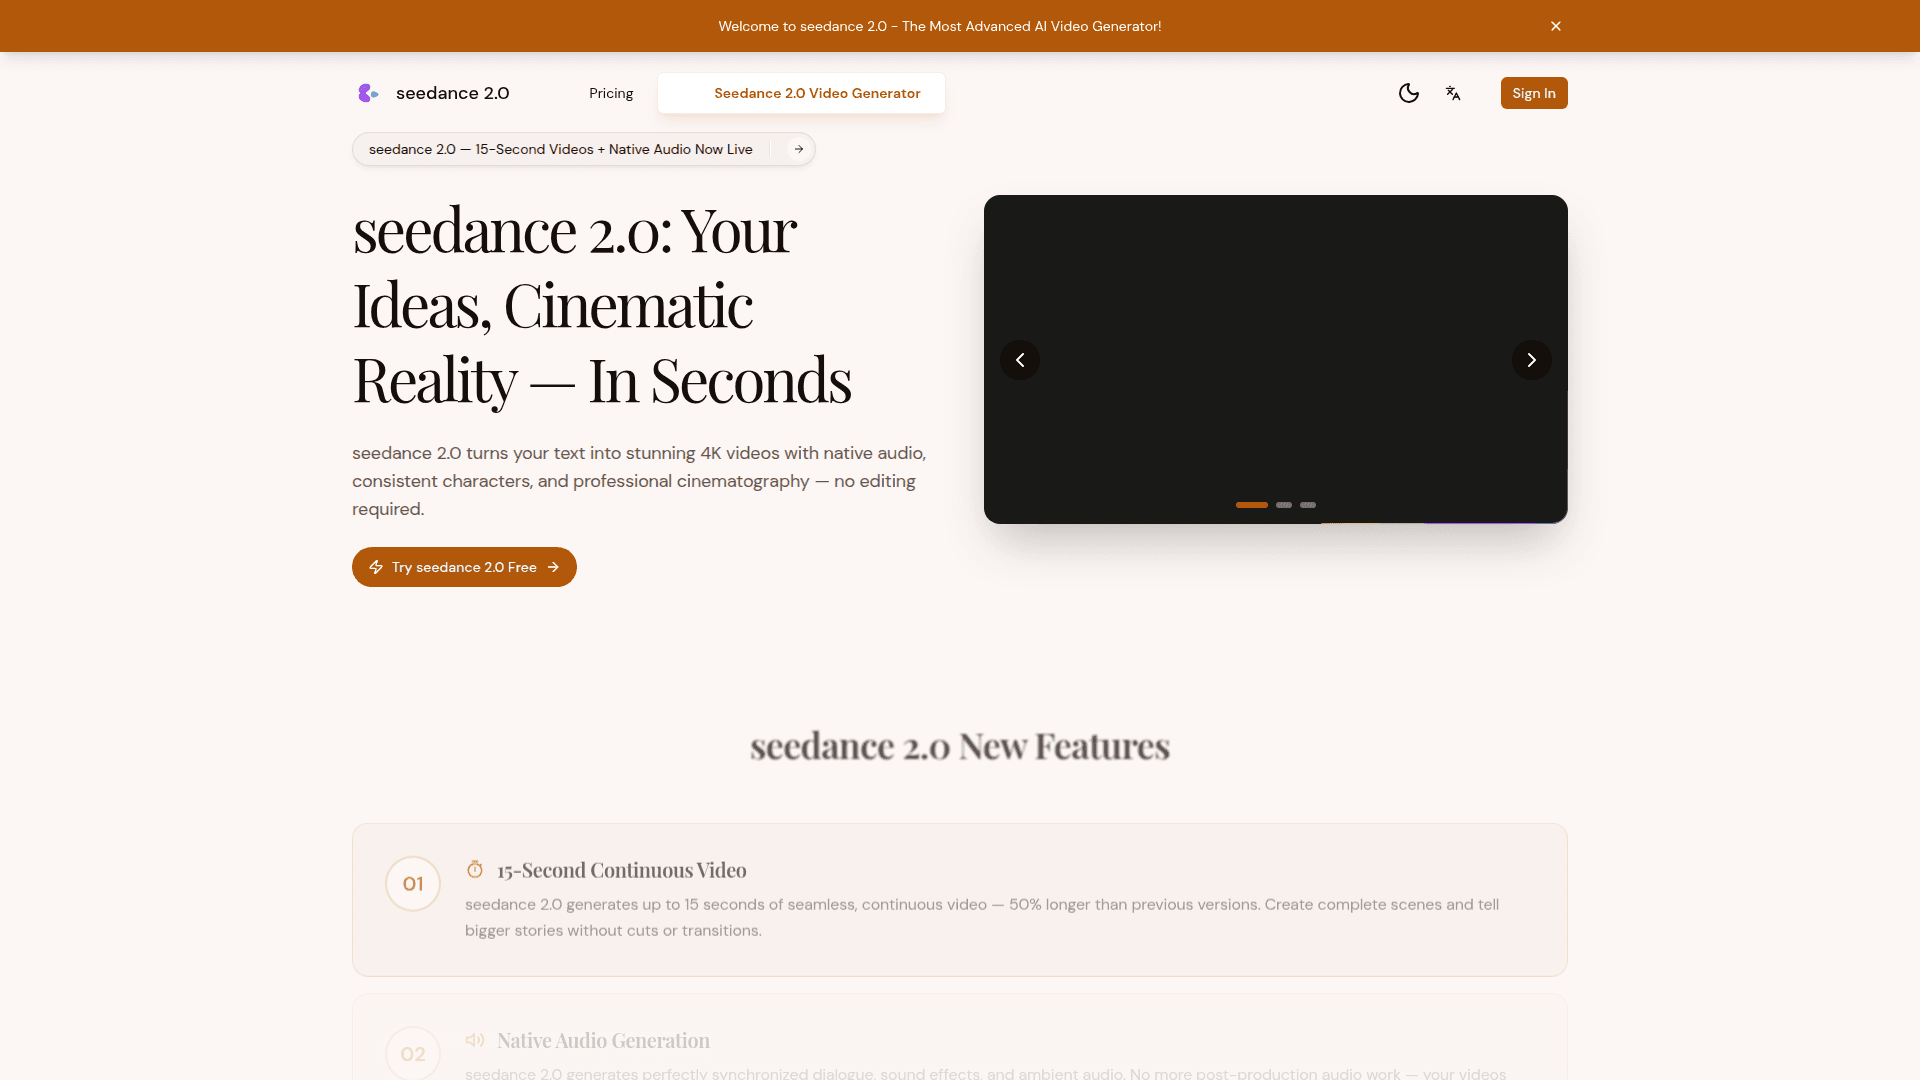Select the dark mode moon icon
Screen dimensions: 1920x1080
(1409, 93)
